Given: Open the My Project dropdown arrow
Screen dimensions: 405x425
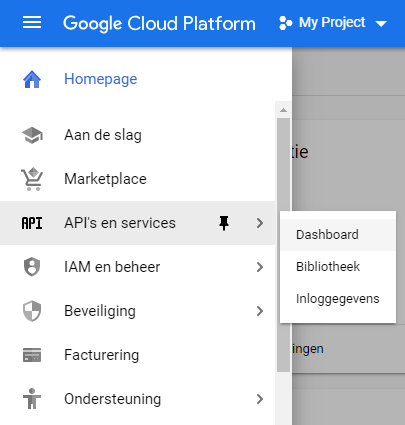Looking at the screenshot, I should pos(381,24).
